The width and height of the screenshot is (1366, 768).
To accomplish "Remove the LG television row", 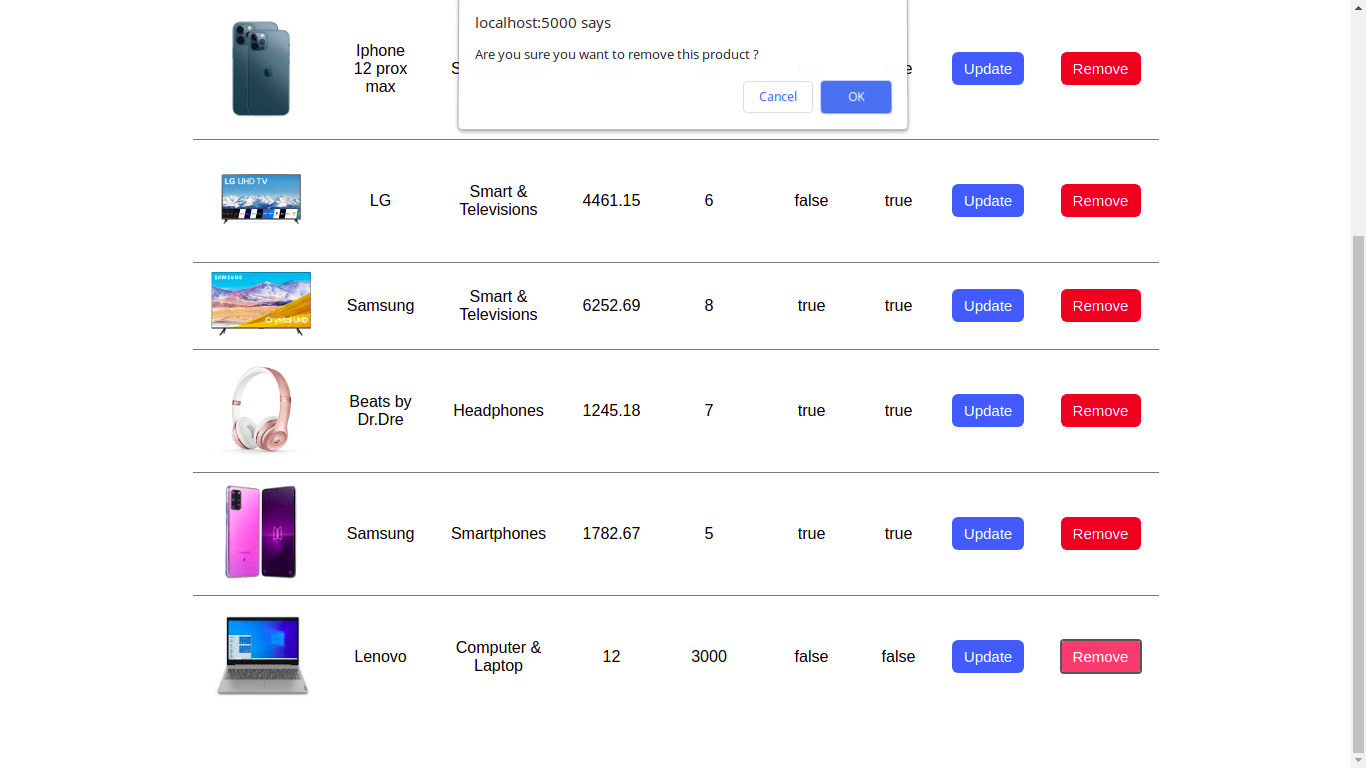I will (x=1100, y=201).
